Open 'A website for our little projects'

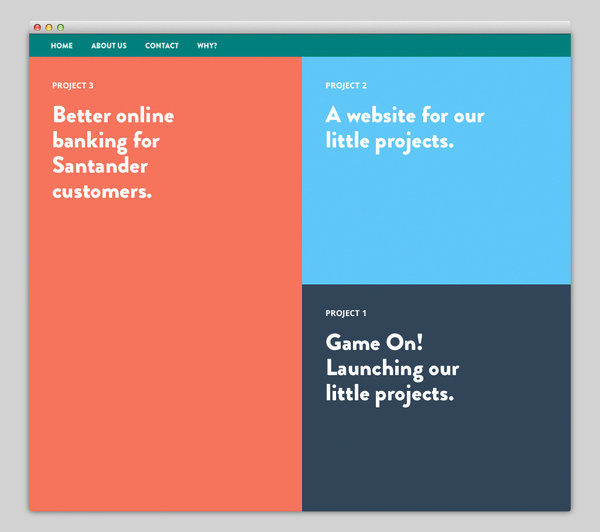click(x=405, y=129)
